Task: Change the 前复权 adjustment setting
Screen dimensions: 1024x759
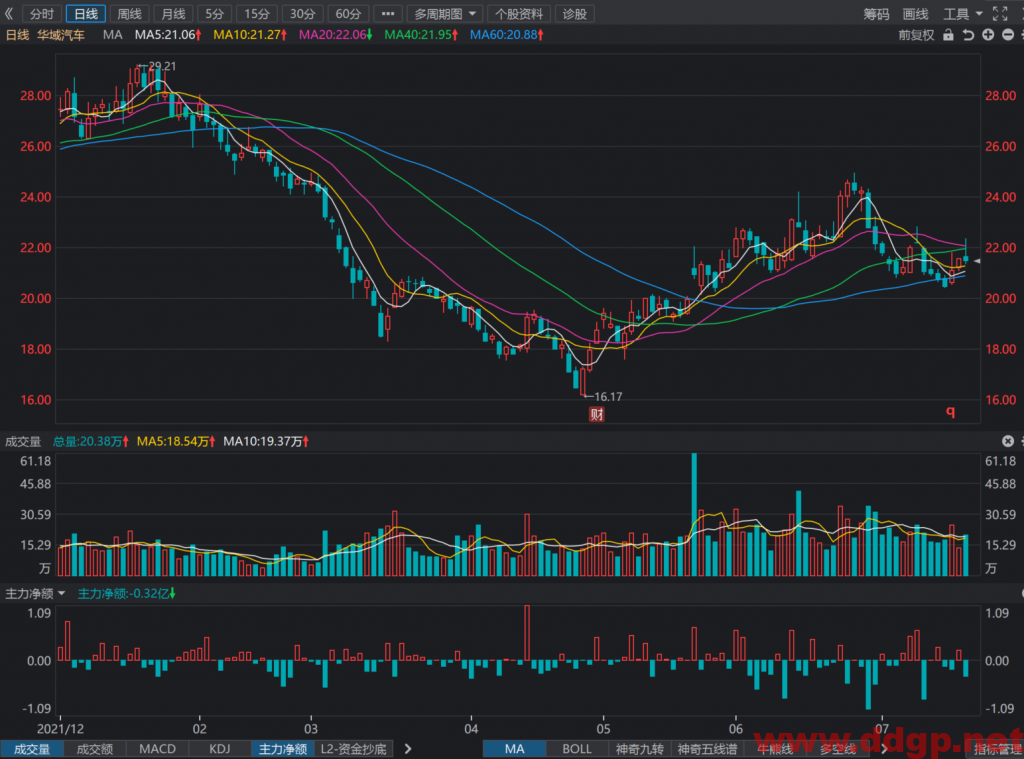Action: pyautogui.click(x=916, y=35)
